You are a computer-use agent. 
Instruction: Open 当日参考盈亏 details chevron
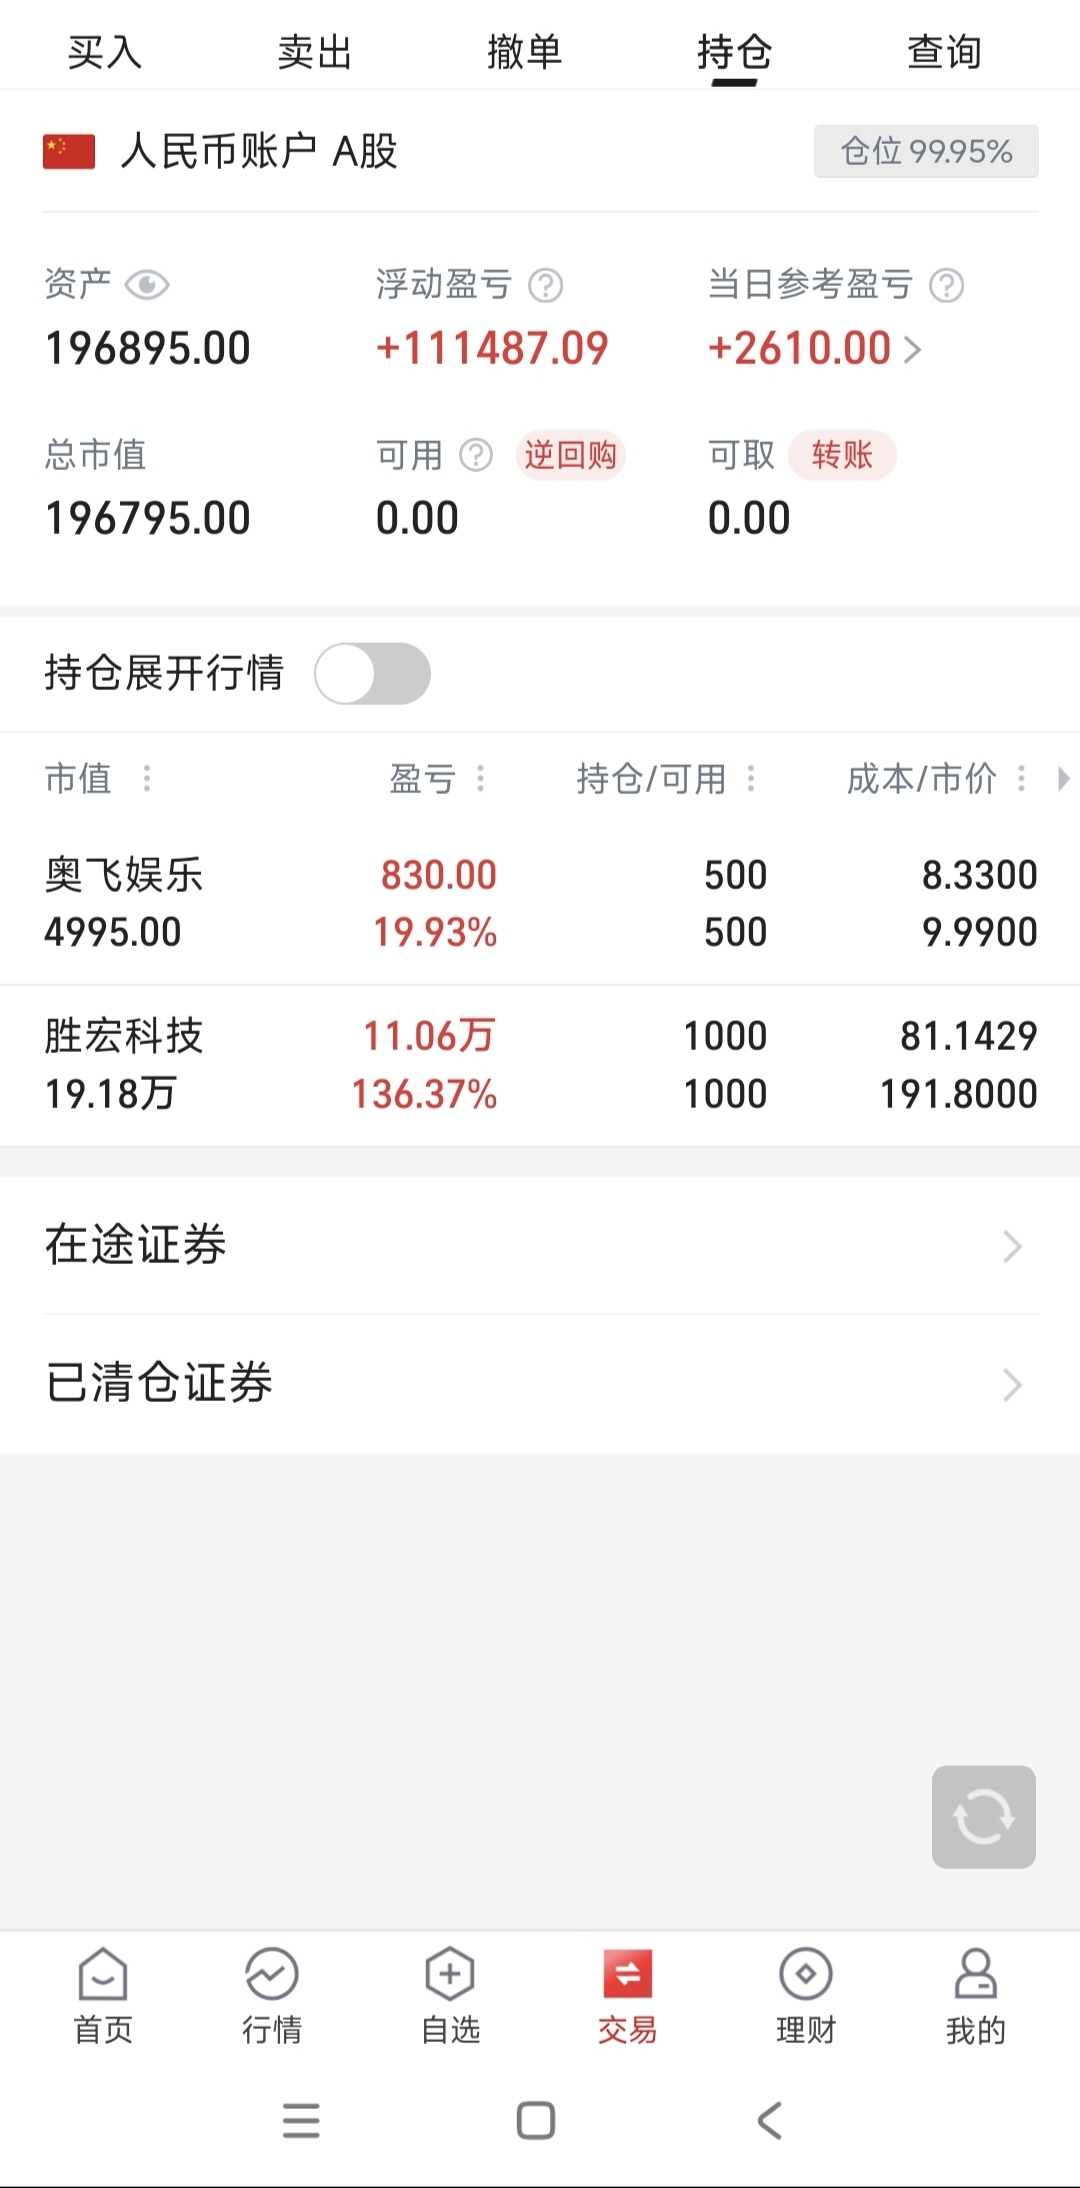coord(912,349)
